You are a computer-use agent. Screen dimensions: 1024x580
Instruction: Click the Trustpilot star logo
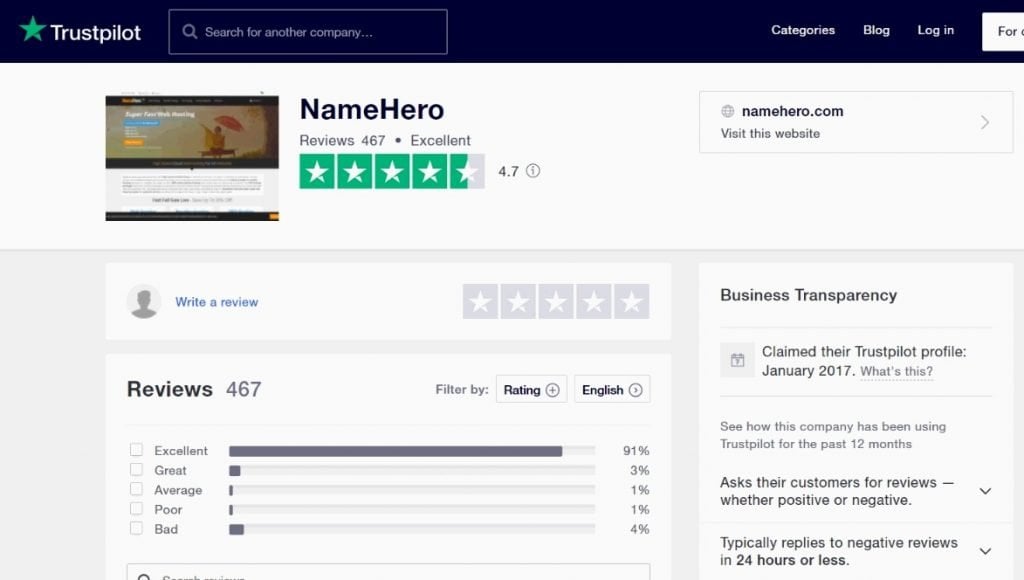pyautogui.click(x=33, y=29)
